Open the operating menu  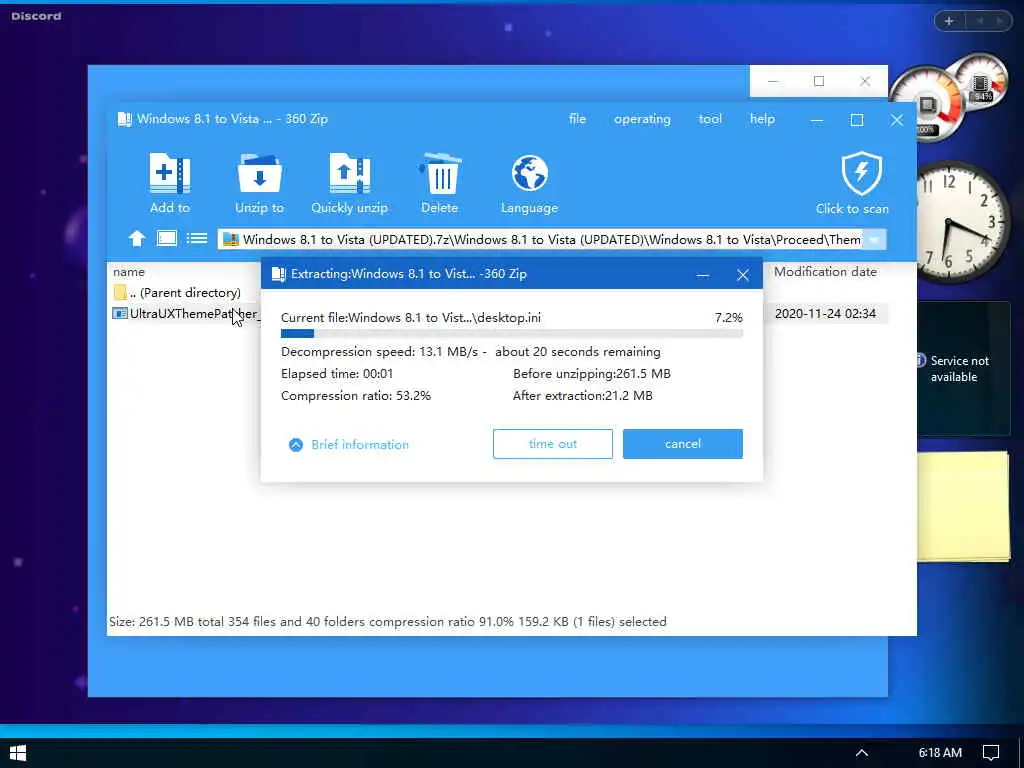642,119
